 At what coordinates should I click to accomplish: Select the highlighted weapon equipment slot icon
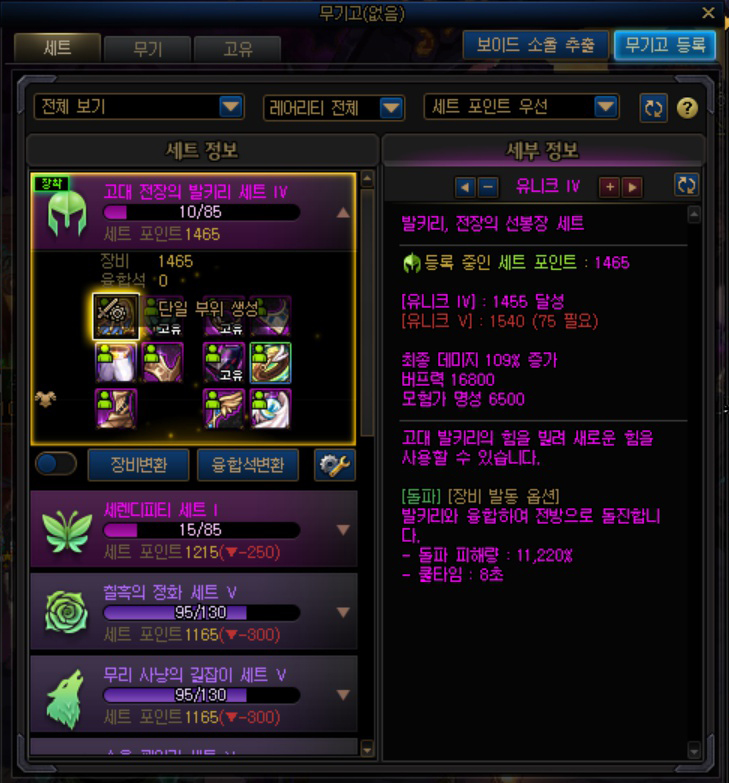[116, 317]
